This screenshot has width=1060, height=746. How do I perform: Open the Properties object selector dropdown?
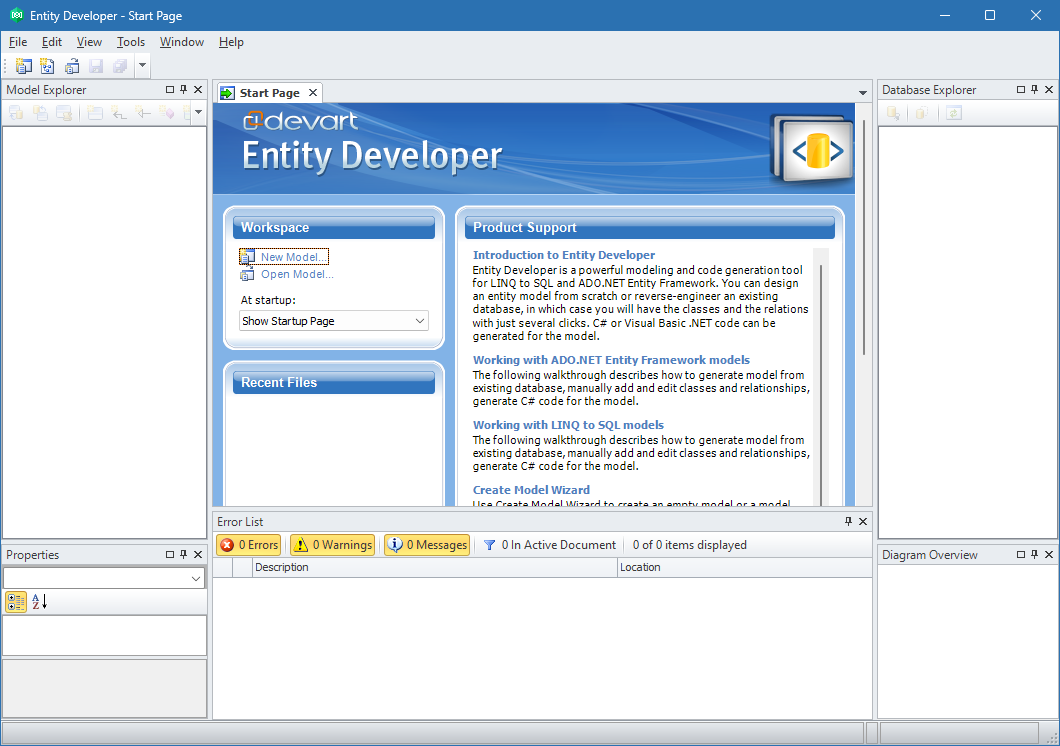[197, 578]
